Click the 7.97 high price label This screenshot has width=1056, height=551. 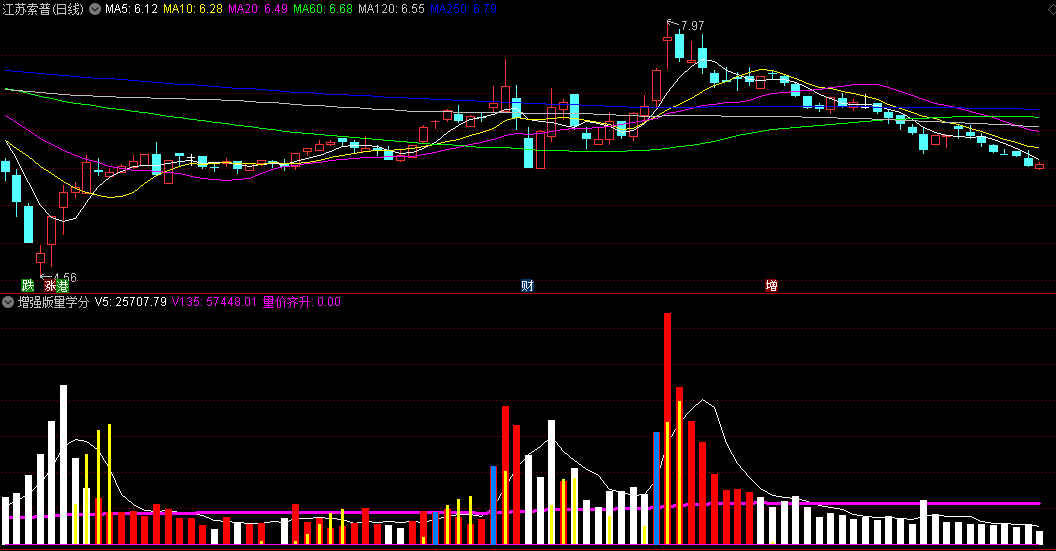click(692, 26)
